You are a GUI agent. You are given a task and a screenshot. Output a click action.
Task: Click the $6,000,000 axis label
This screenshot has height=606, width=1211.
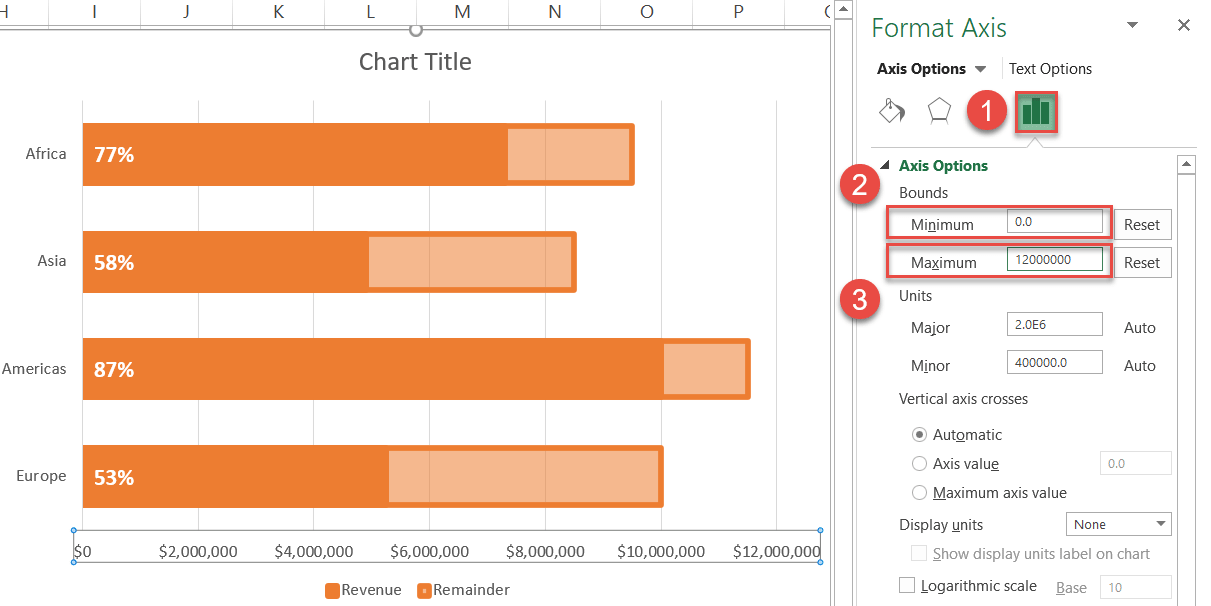[x=429, y=551]
